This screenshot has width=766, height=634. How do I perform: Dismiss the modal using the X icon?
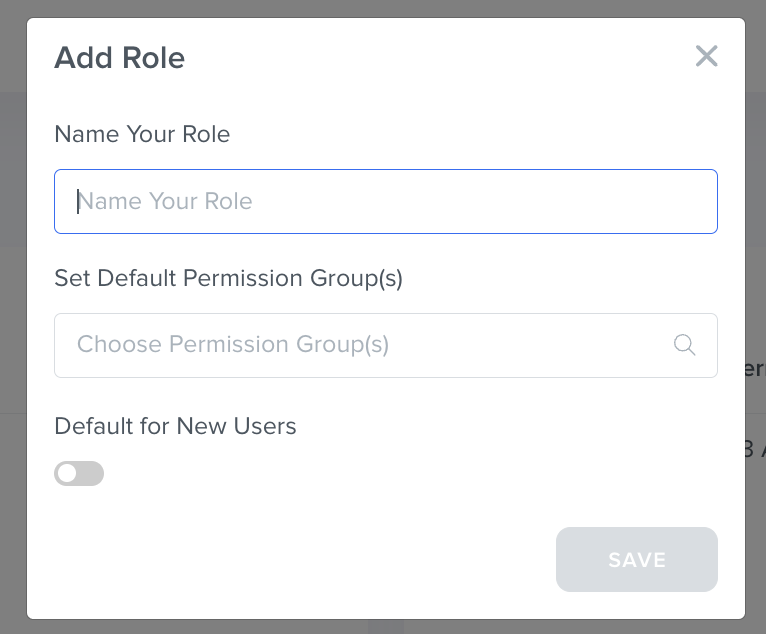pos(706,56)
